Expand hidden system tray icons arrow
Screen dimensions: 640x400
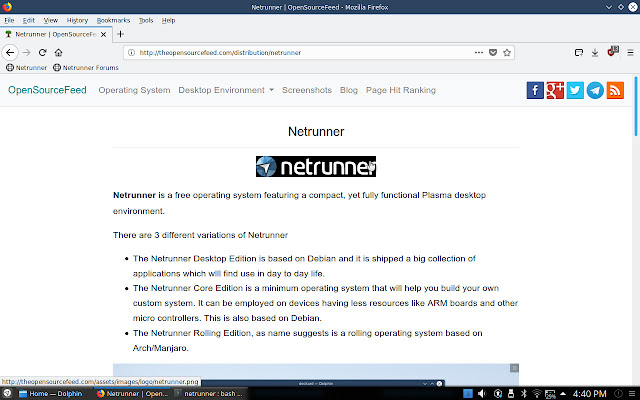pos(563,393)
